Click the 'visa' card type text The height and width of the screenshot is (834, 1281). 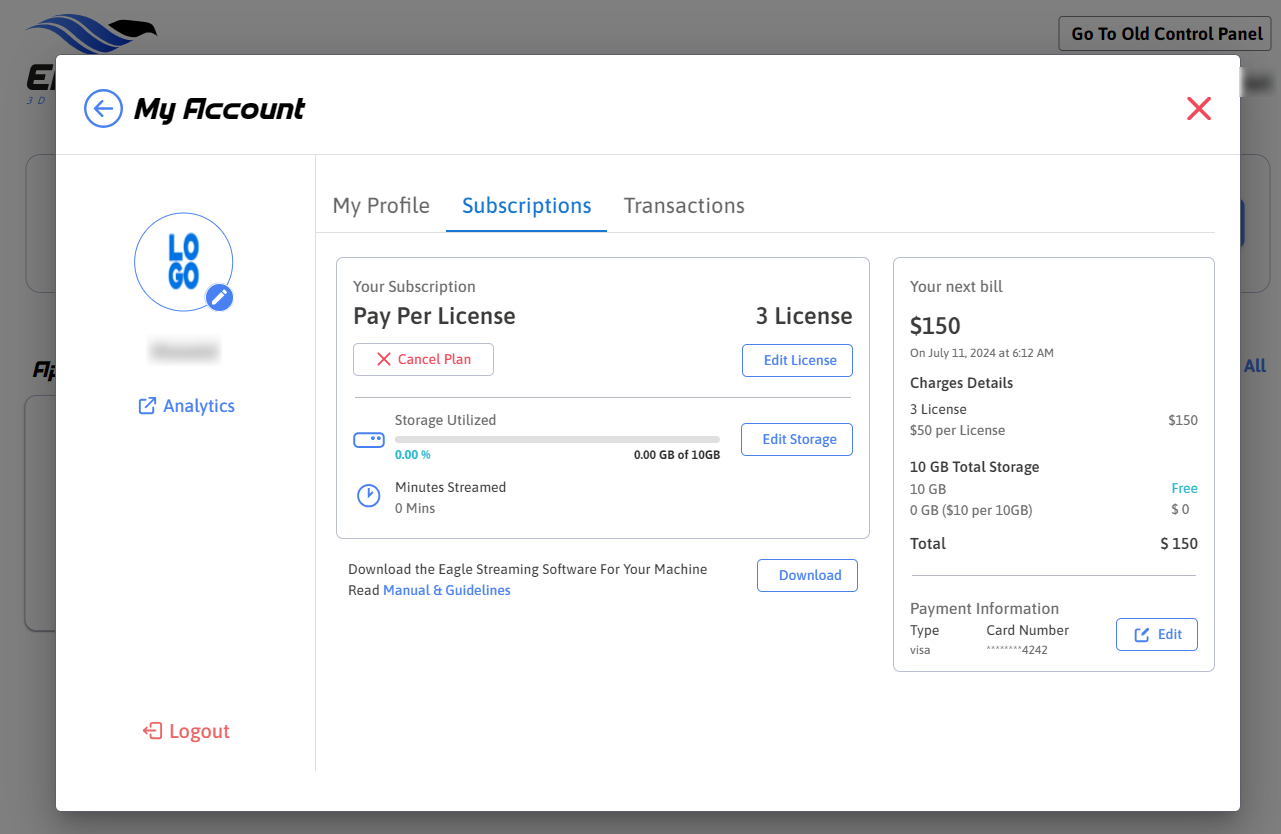(x=920, y=650)
